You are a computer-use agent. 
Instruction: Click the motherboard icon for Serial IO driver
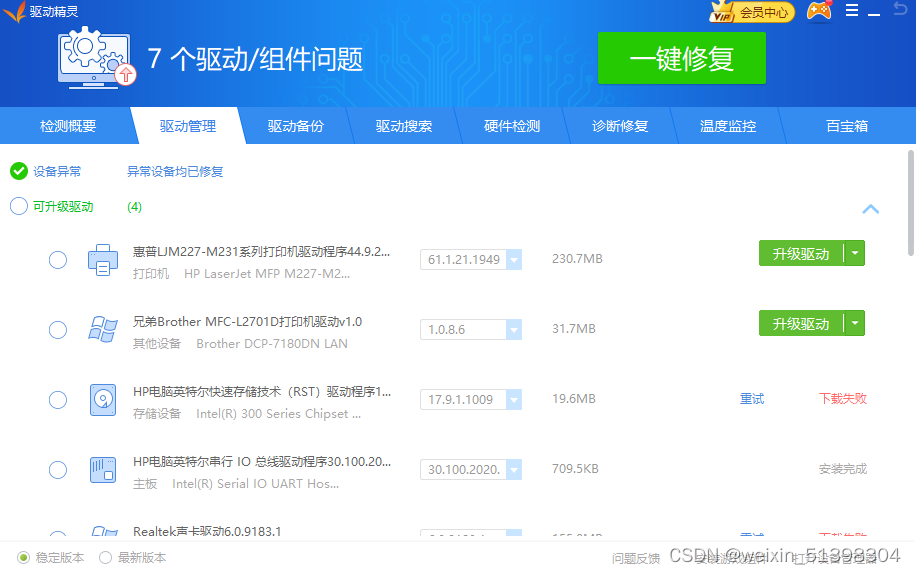click(103, 470)
